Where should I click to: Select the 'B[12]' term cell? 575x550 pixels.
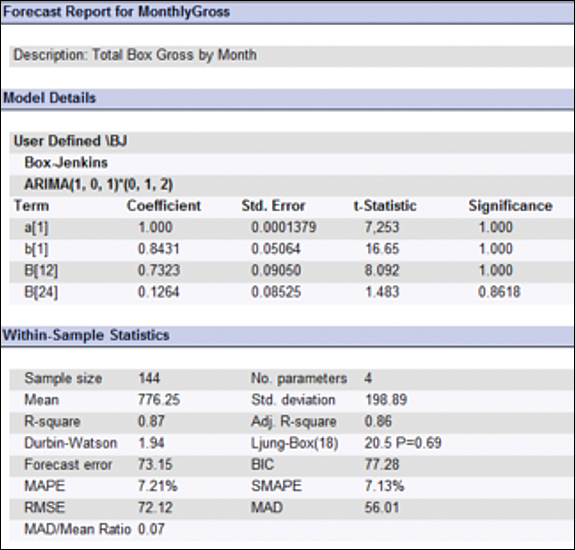click(x=41, y=271)
